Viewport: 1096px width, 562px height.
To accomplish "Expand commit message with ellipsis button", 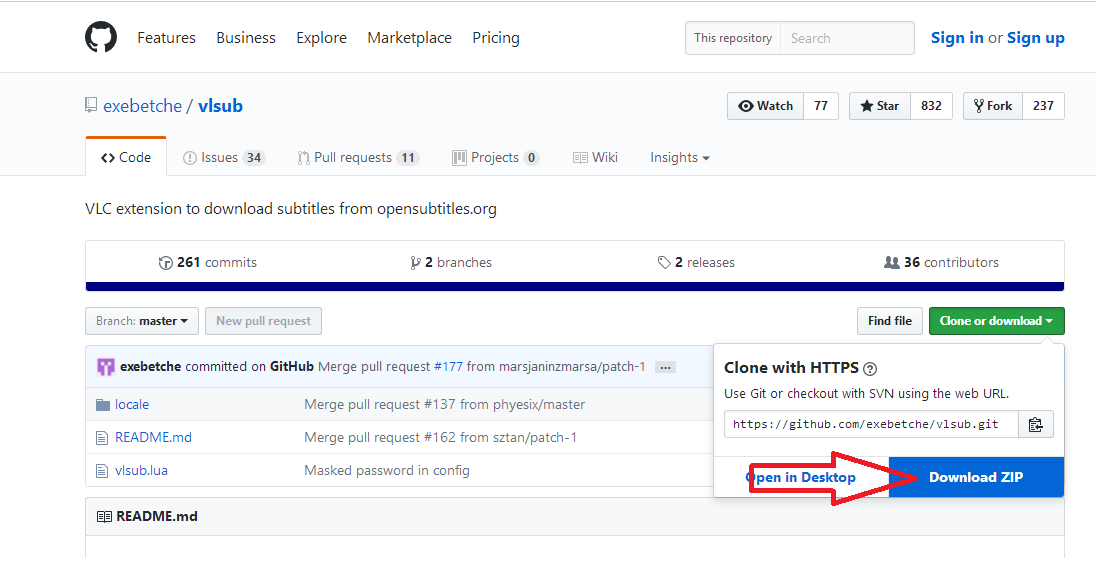I will (x=665, y=367).
